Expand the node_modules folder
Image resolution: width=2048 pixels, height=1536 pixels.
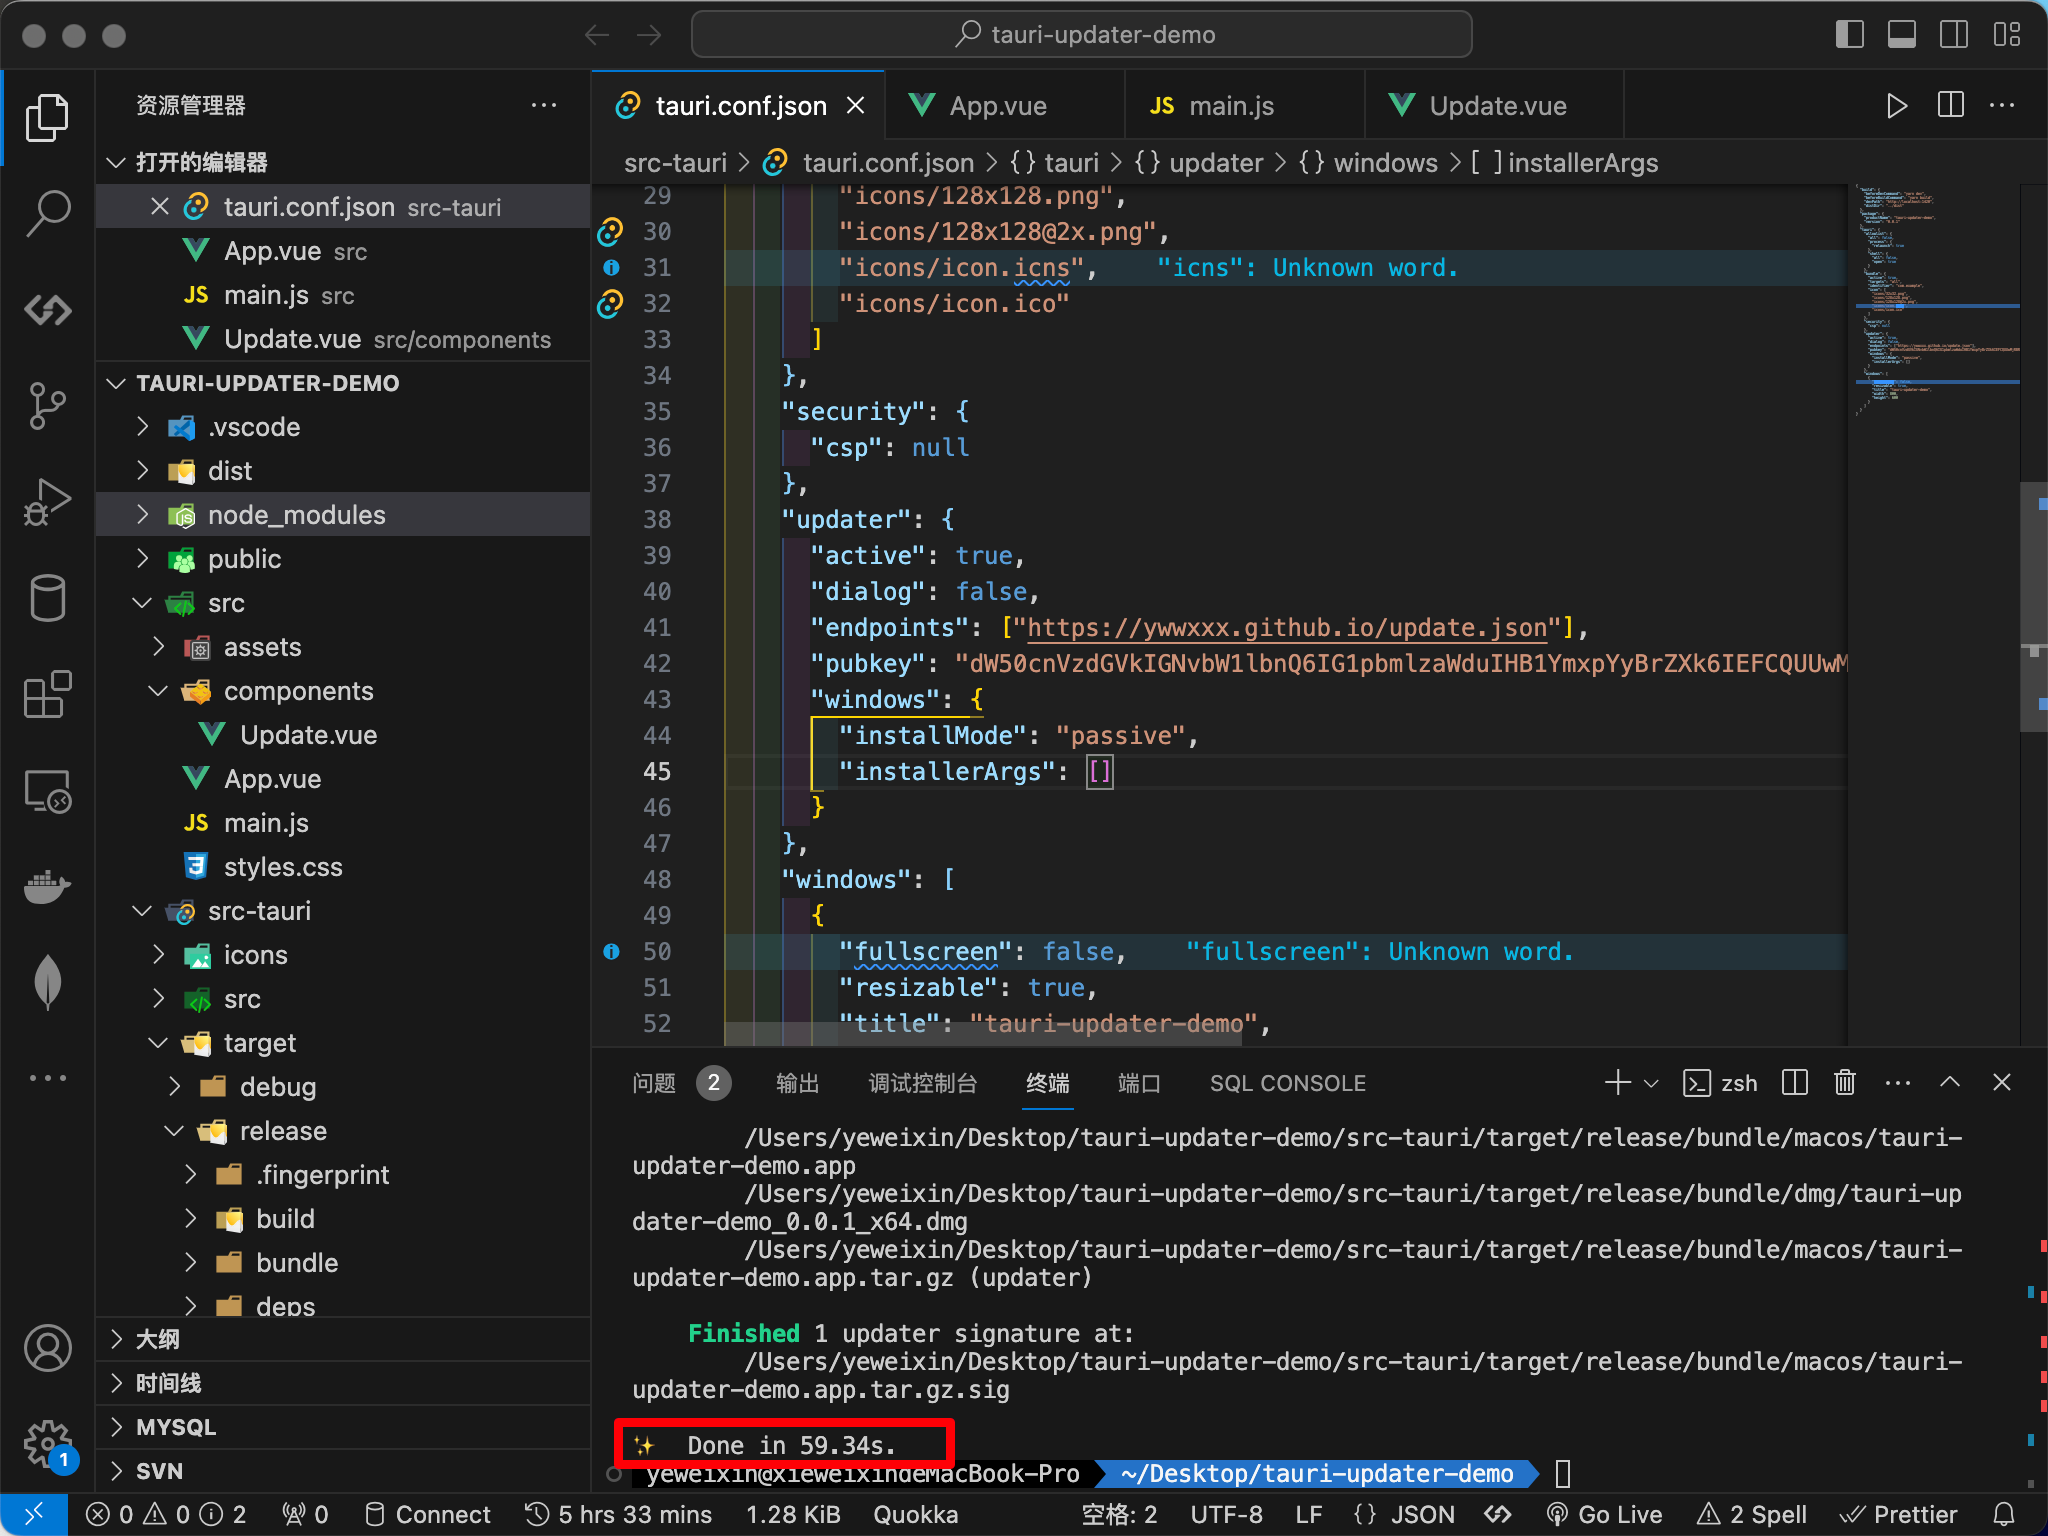[342, 515]
